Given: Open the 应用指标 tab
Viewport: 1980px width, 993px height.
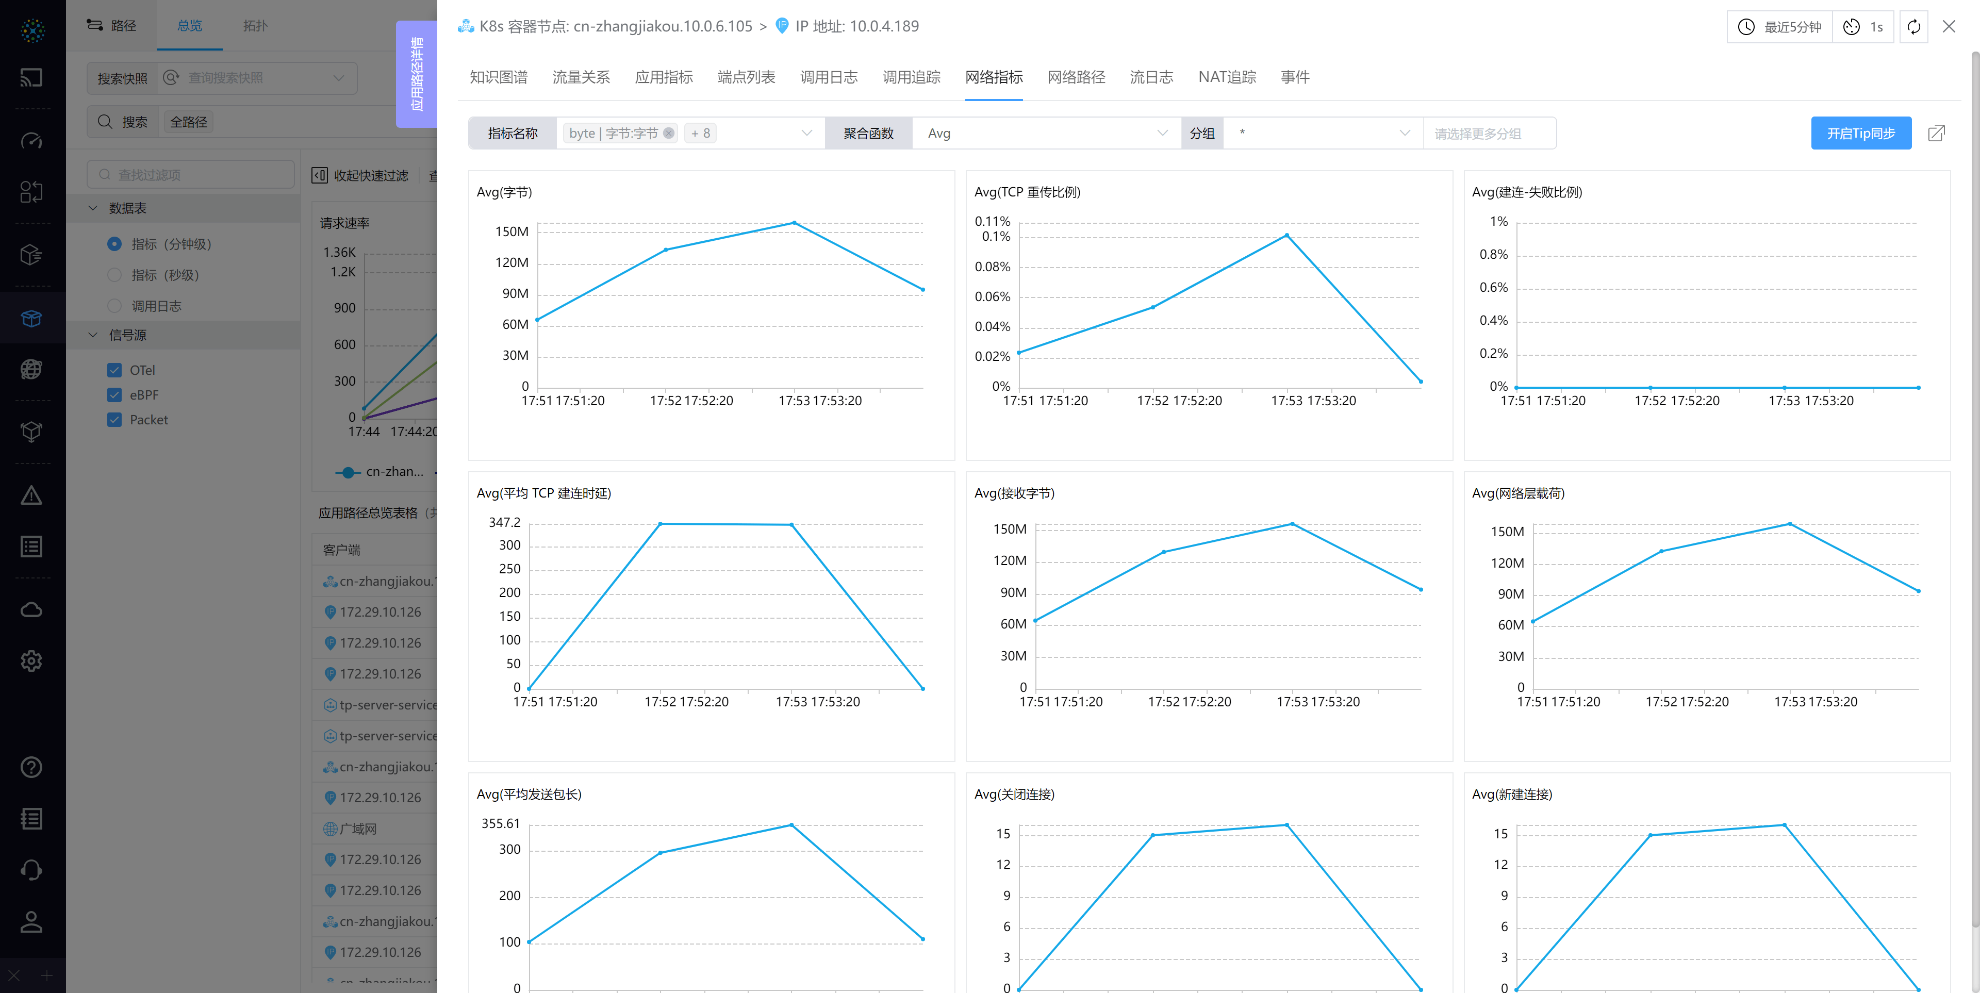Looking at the screenshot, I should (663, 77).
